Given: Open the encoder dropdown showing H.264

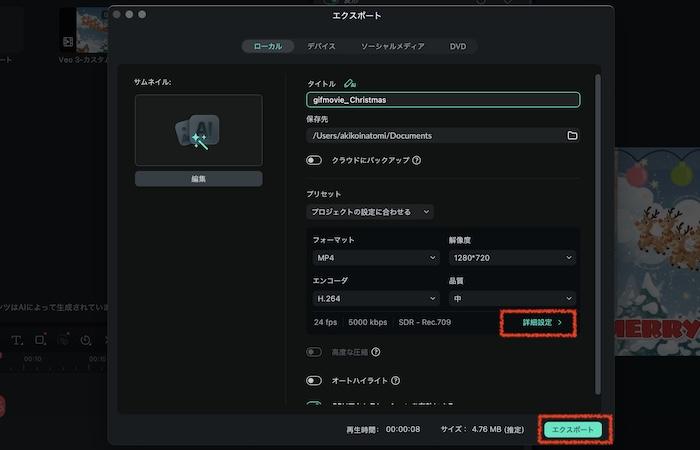Looking at the screenshot, I should point(376,299).
